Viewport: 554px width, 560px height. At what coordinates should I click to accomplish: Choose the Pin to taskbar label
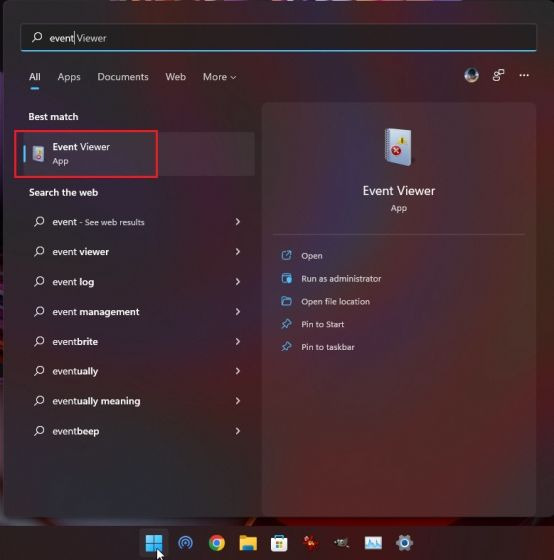click(x=328, y=347)
